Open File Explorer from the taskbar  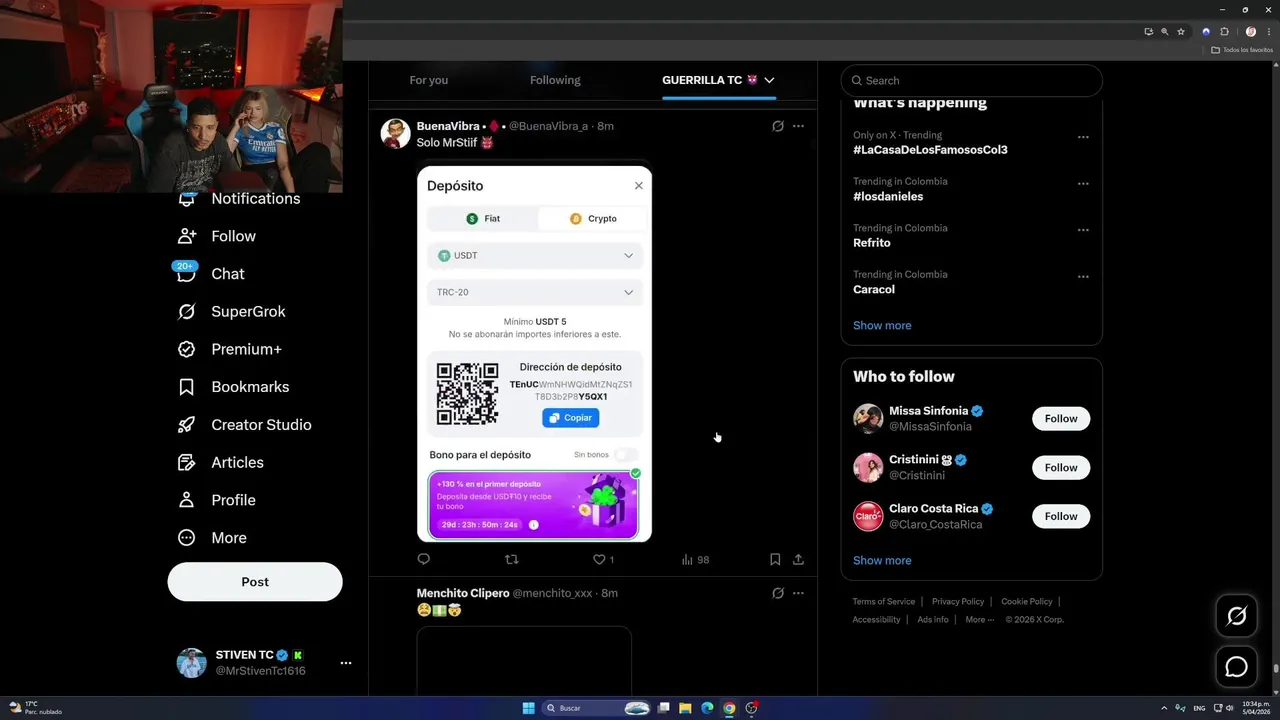[x=685, y=708]
